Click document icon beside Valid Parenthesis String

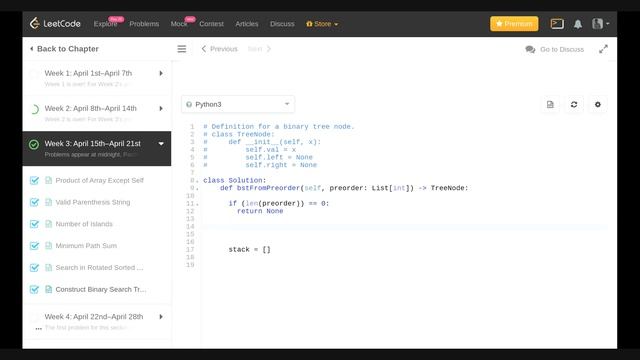pyautogui.click(x=49, y=202)
